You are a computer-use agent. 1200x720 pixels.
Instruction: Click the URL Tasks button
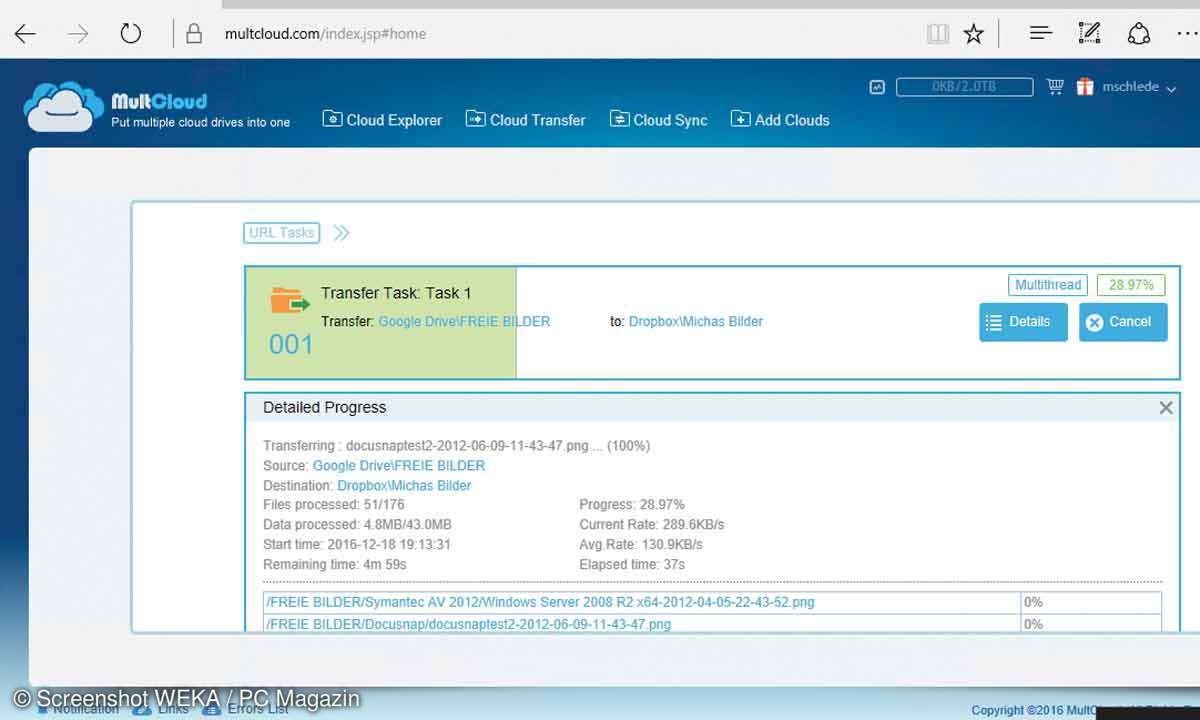(x=281, y=233)
